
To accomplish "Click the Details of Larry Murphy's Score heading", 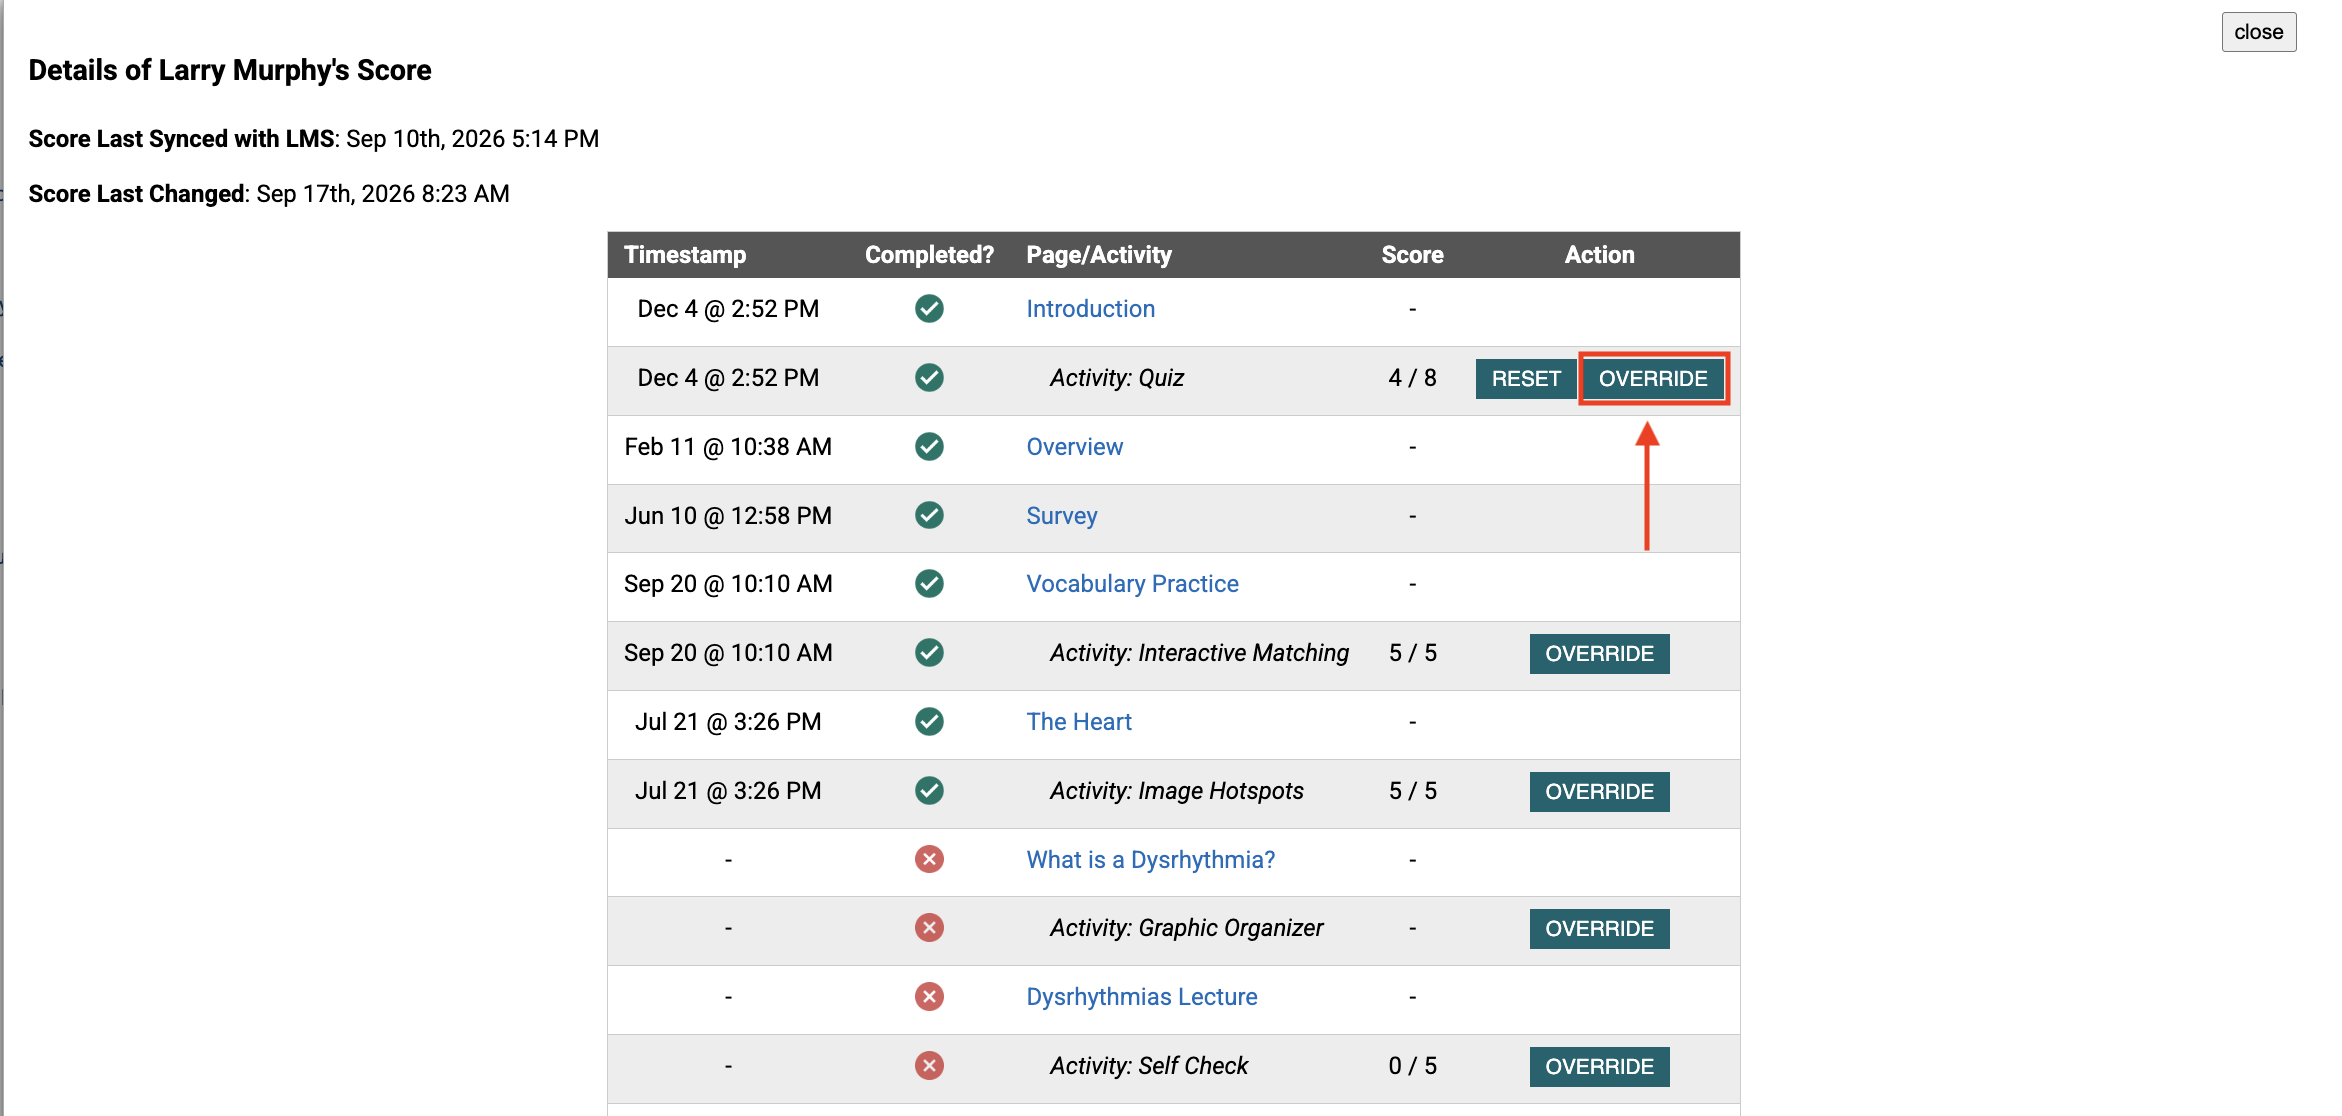I will click(x=230, y=70).
